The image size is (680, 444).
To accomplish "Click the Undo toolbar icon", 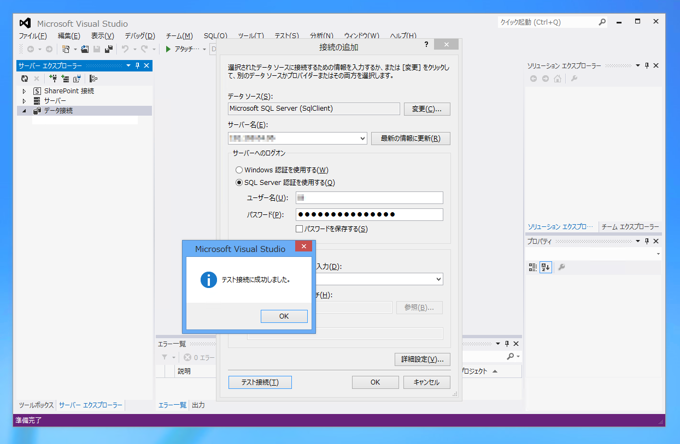I will pyautogui.click(x=125, y=49).
